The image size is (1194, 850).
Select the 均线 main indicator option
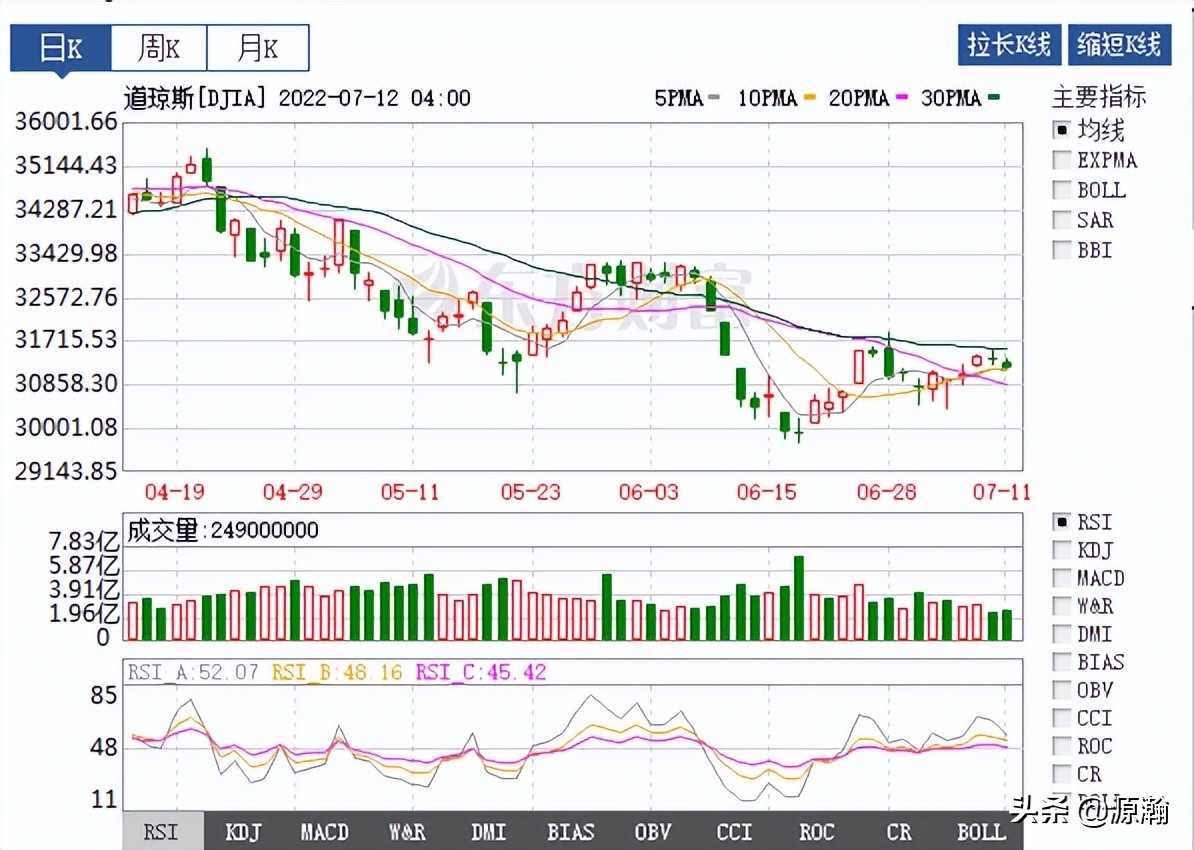(1062, 130)
